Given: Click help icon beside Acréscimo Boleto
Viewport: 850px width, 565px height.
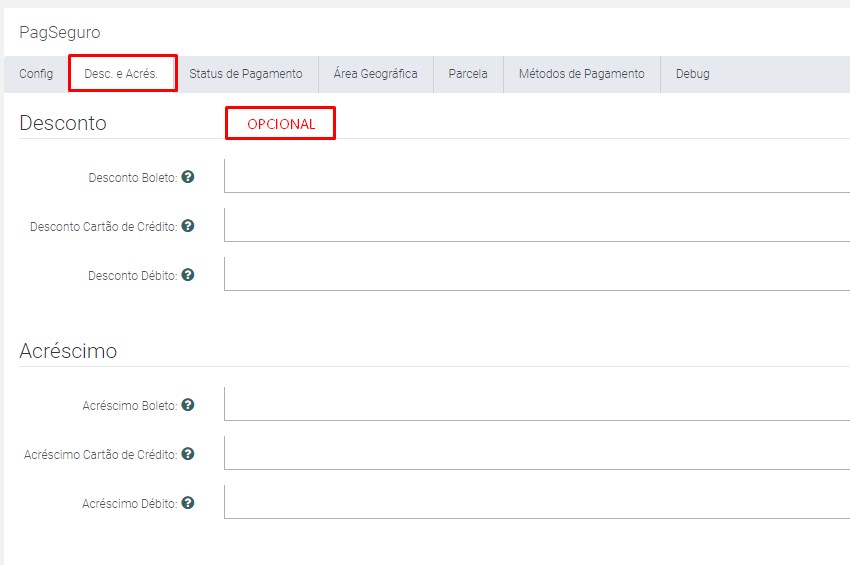Looking at the screenshot, I should click(187, 405).
